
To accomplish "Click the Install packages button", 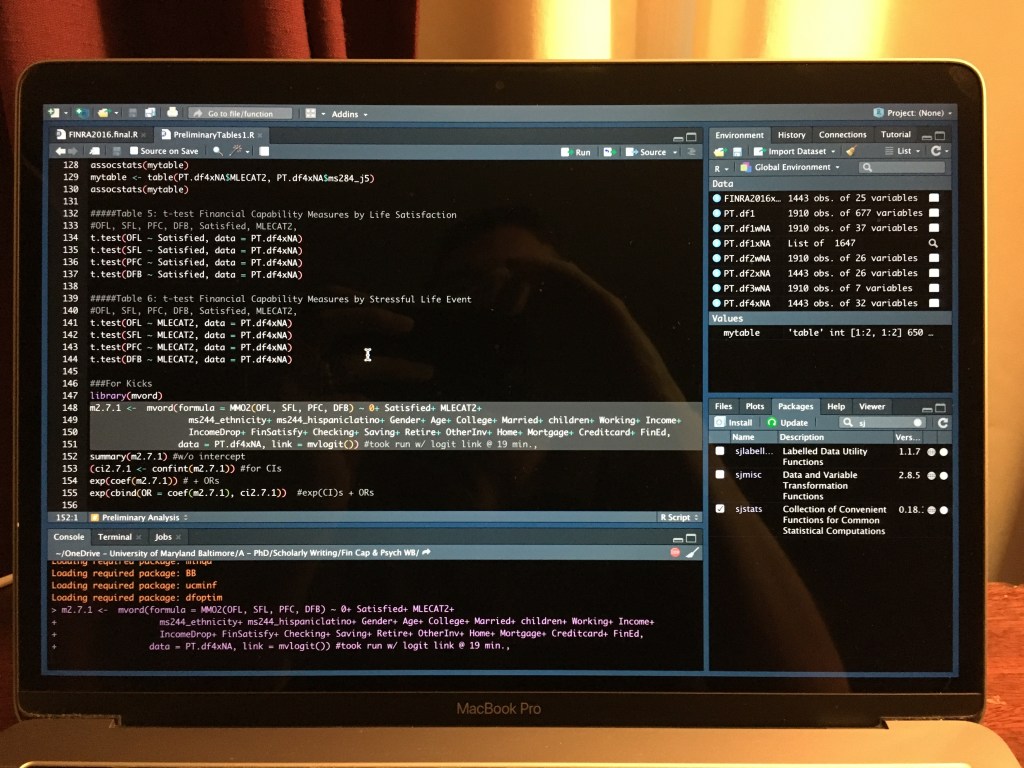I will [734, 423].
